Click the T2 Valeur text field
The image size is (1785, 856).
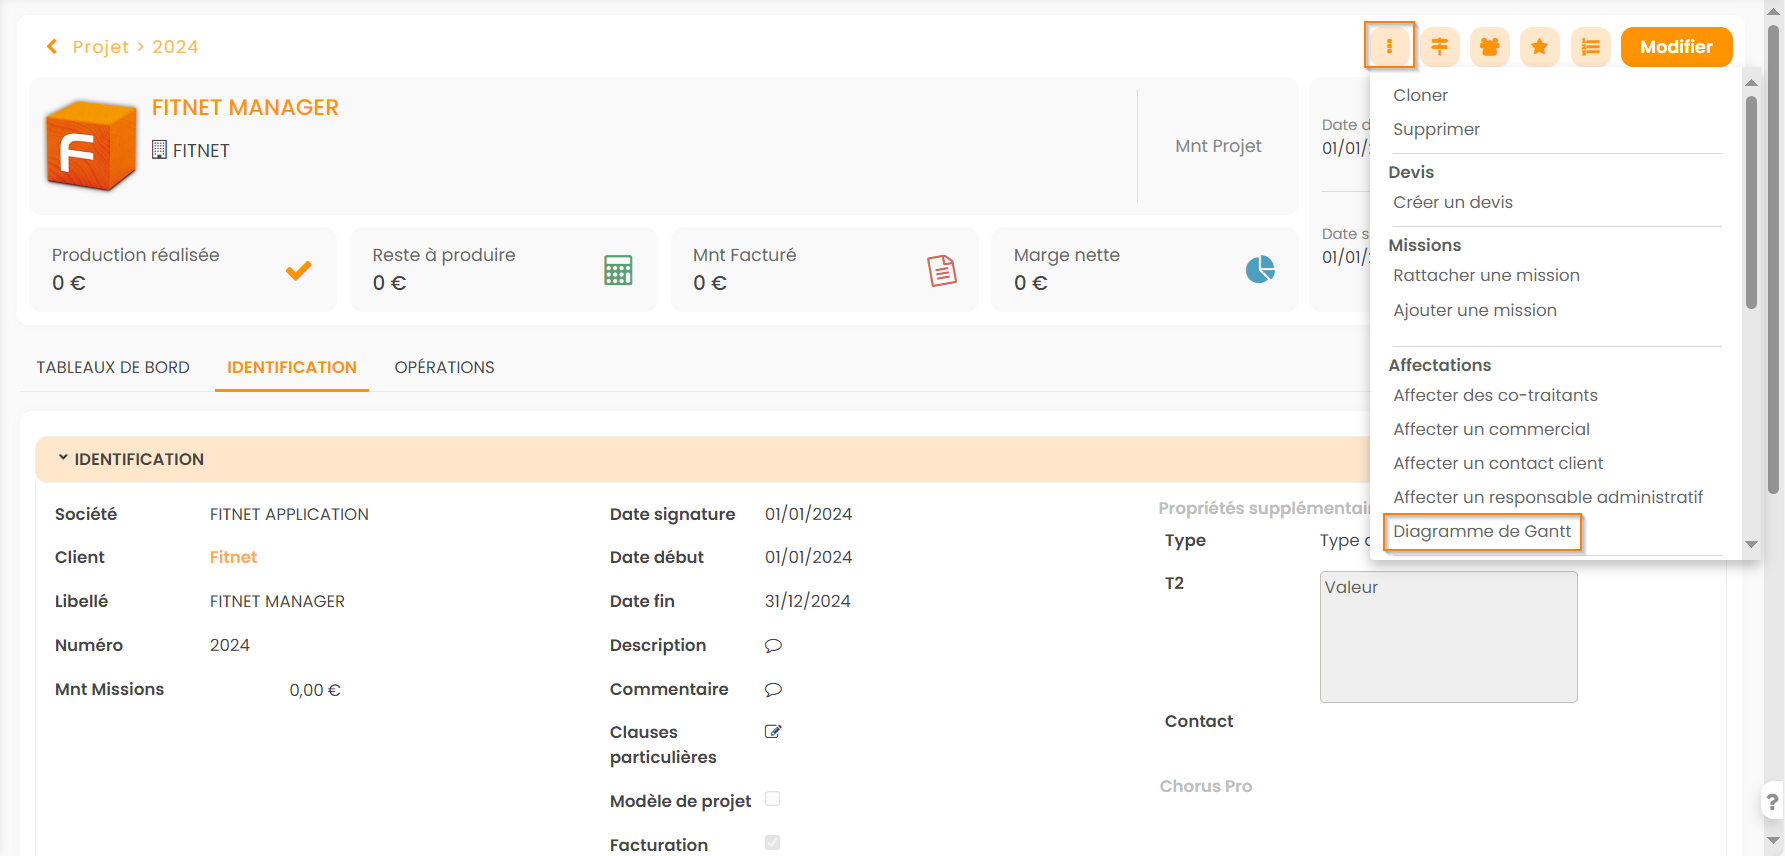1448,637
